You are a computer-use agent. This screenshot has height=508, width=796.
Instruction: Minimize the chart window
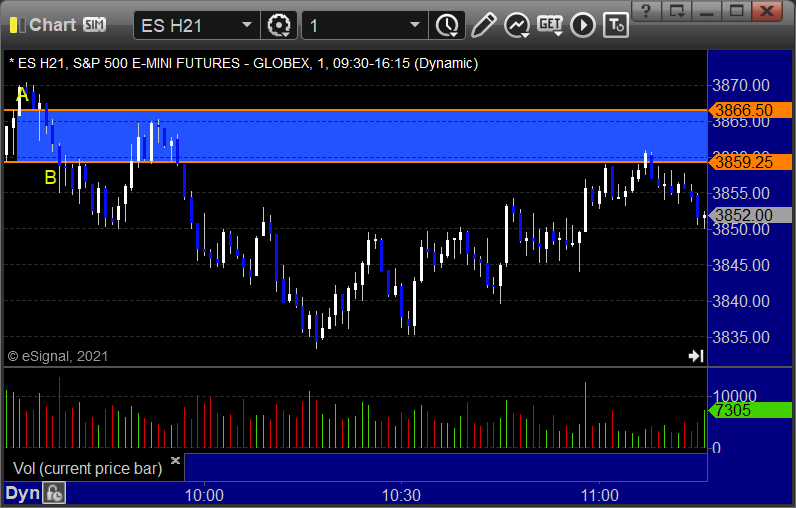[707, 10]
